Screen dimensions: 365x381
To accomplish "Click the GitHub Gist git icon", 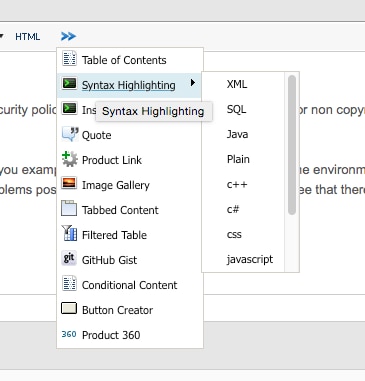I will click(69, 258).
